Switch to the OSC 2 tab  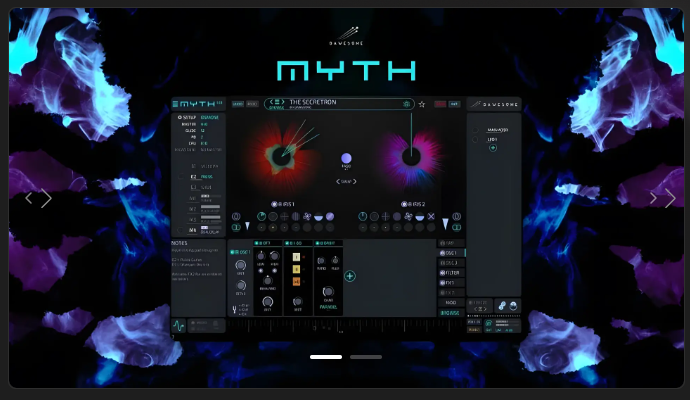[x=450, y=263]
